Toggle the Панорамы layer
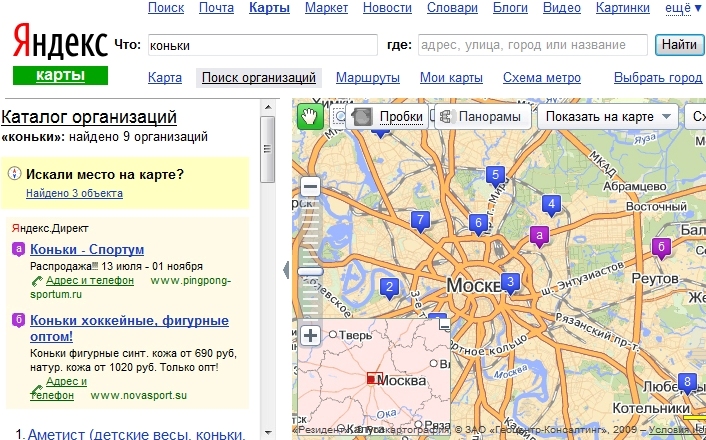The width and height of the screenshot is (706, 440). (x=483, y=117)
